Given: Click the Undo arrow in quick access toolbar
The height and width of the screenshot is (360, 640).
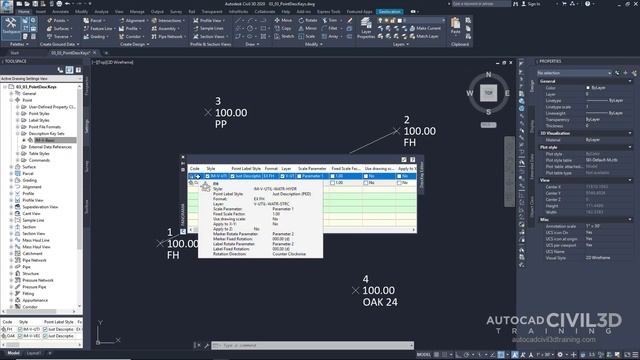Looking at the screenshot, I should pyautogui.click(x=68, y=4).
